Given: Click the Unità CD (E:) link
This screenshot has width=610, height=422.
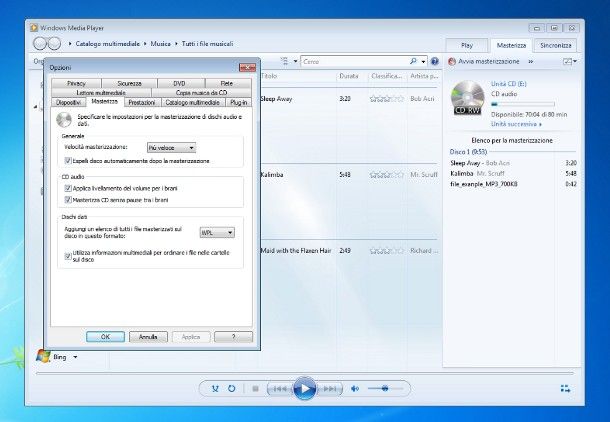Looking at the screenshot, I should (508, 84).
